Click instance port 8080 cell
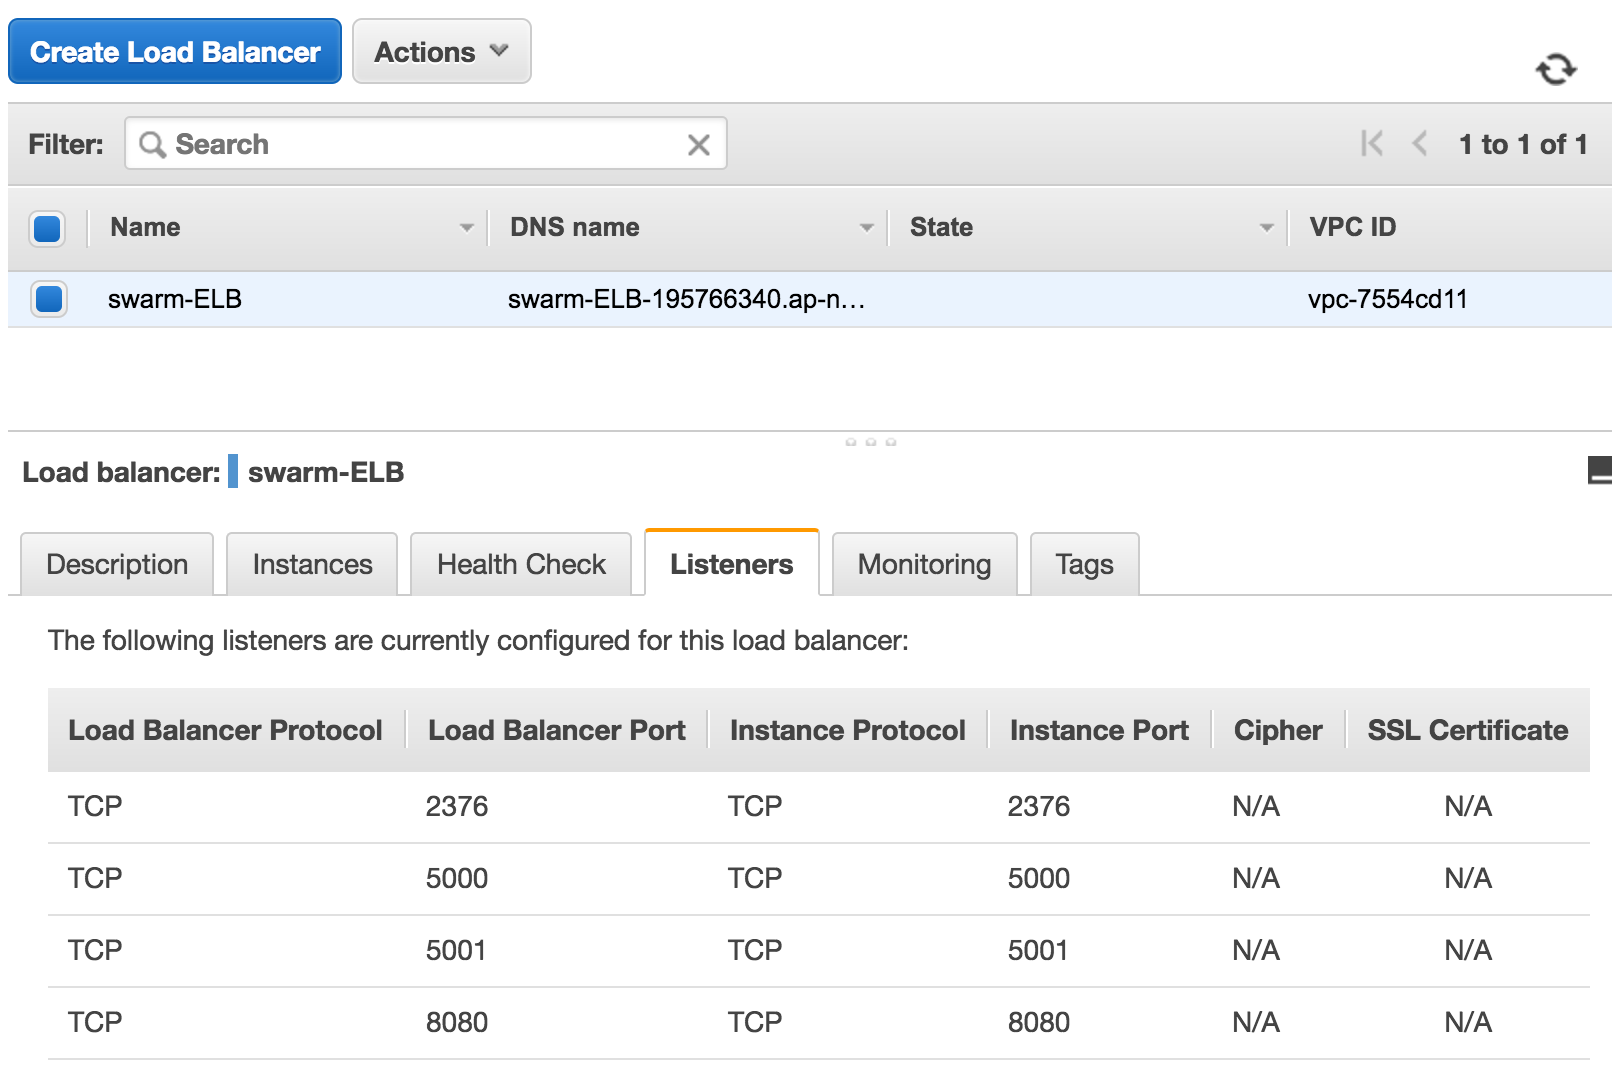The height and width of the screenshot is (1088, 1612). pos(1039,1022)
